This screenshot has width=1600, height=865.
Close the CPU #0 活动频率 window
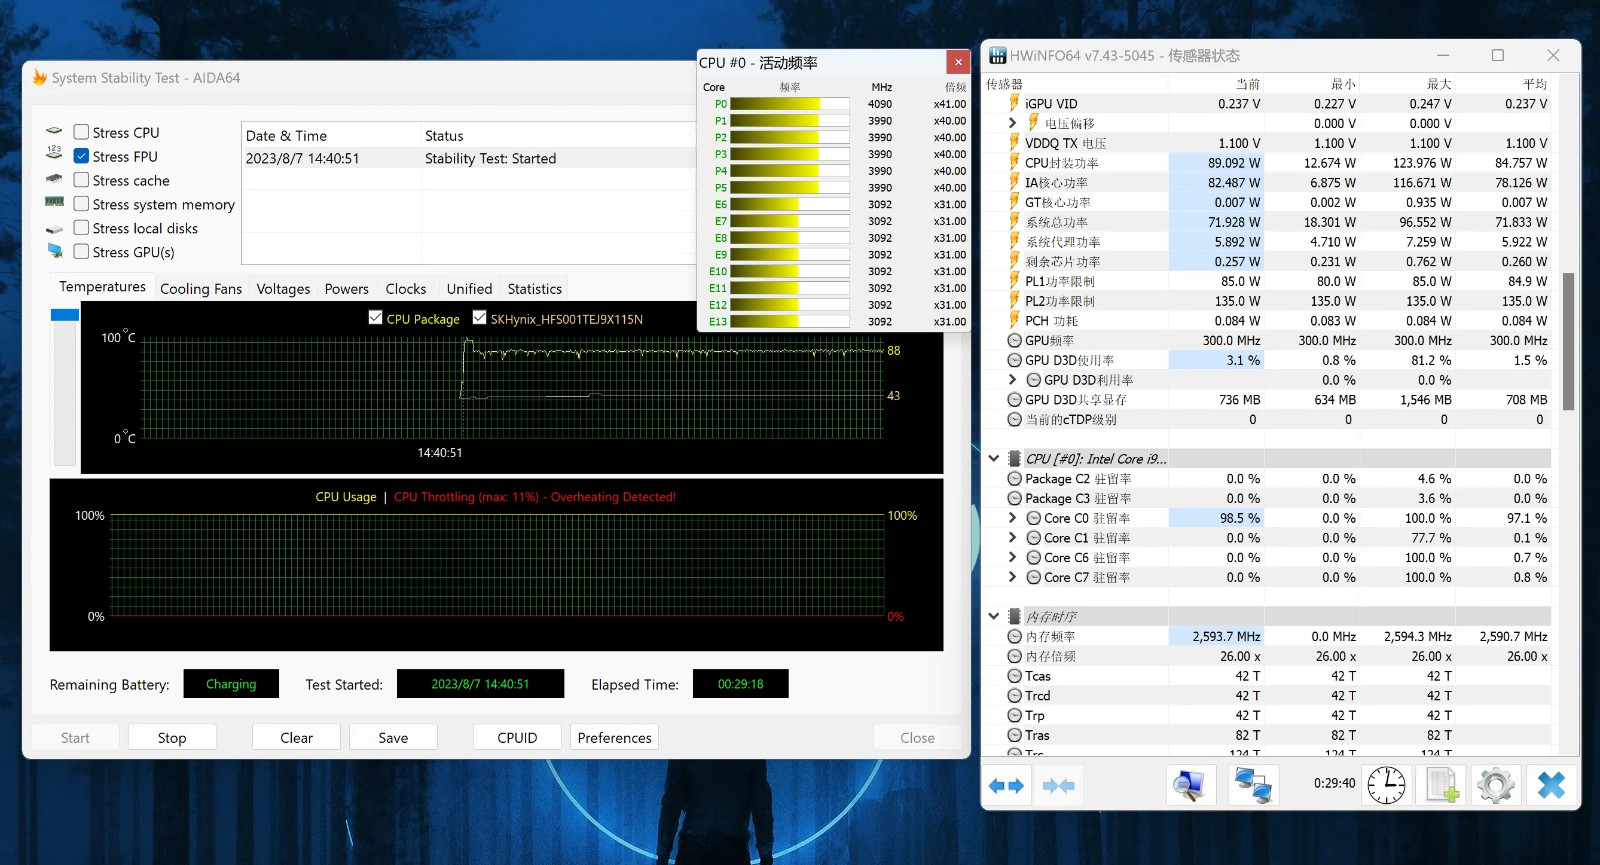pyautogui.click(x=958, y=62)
